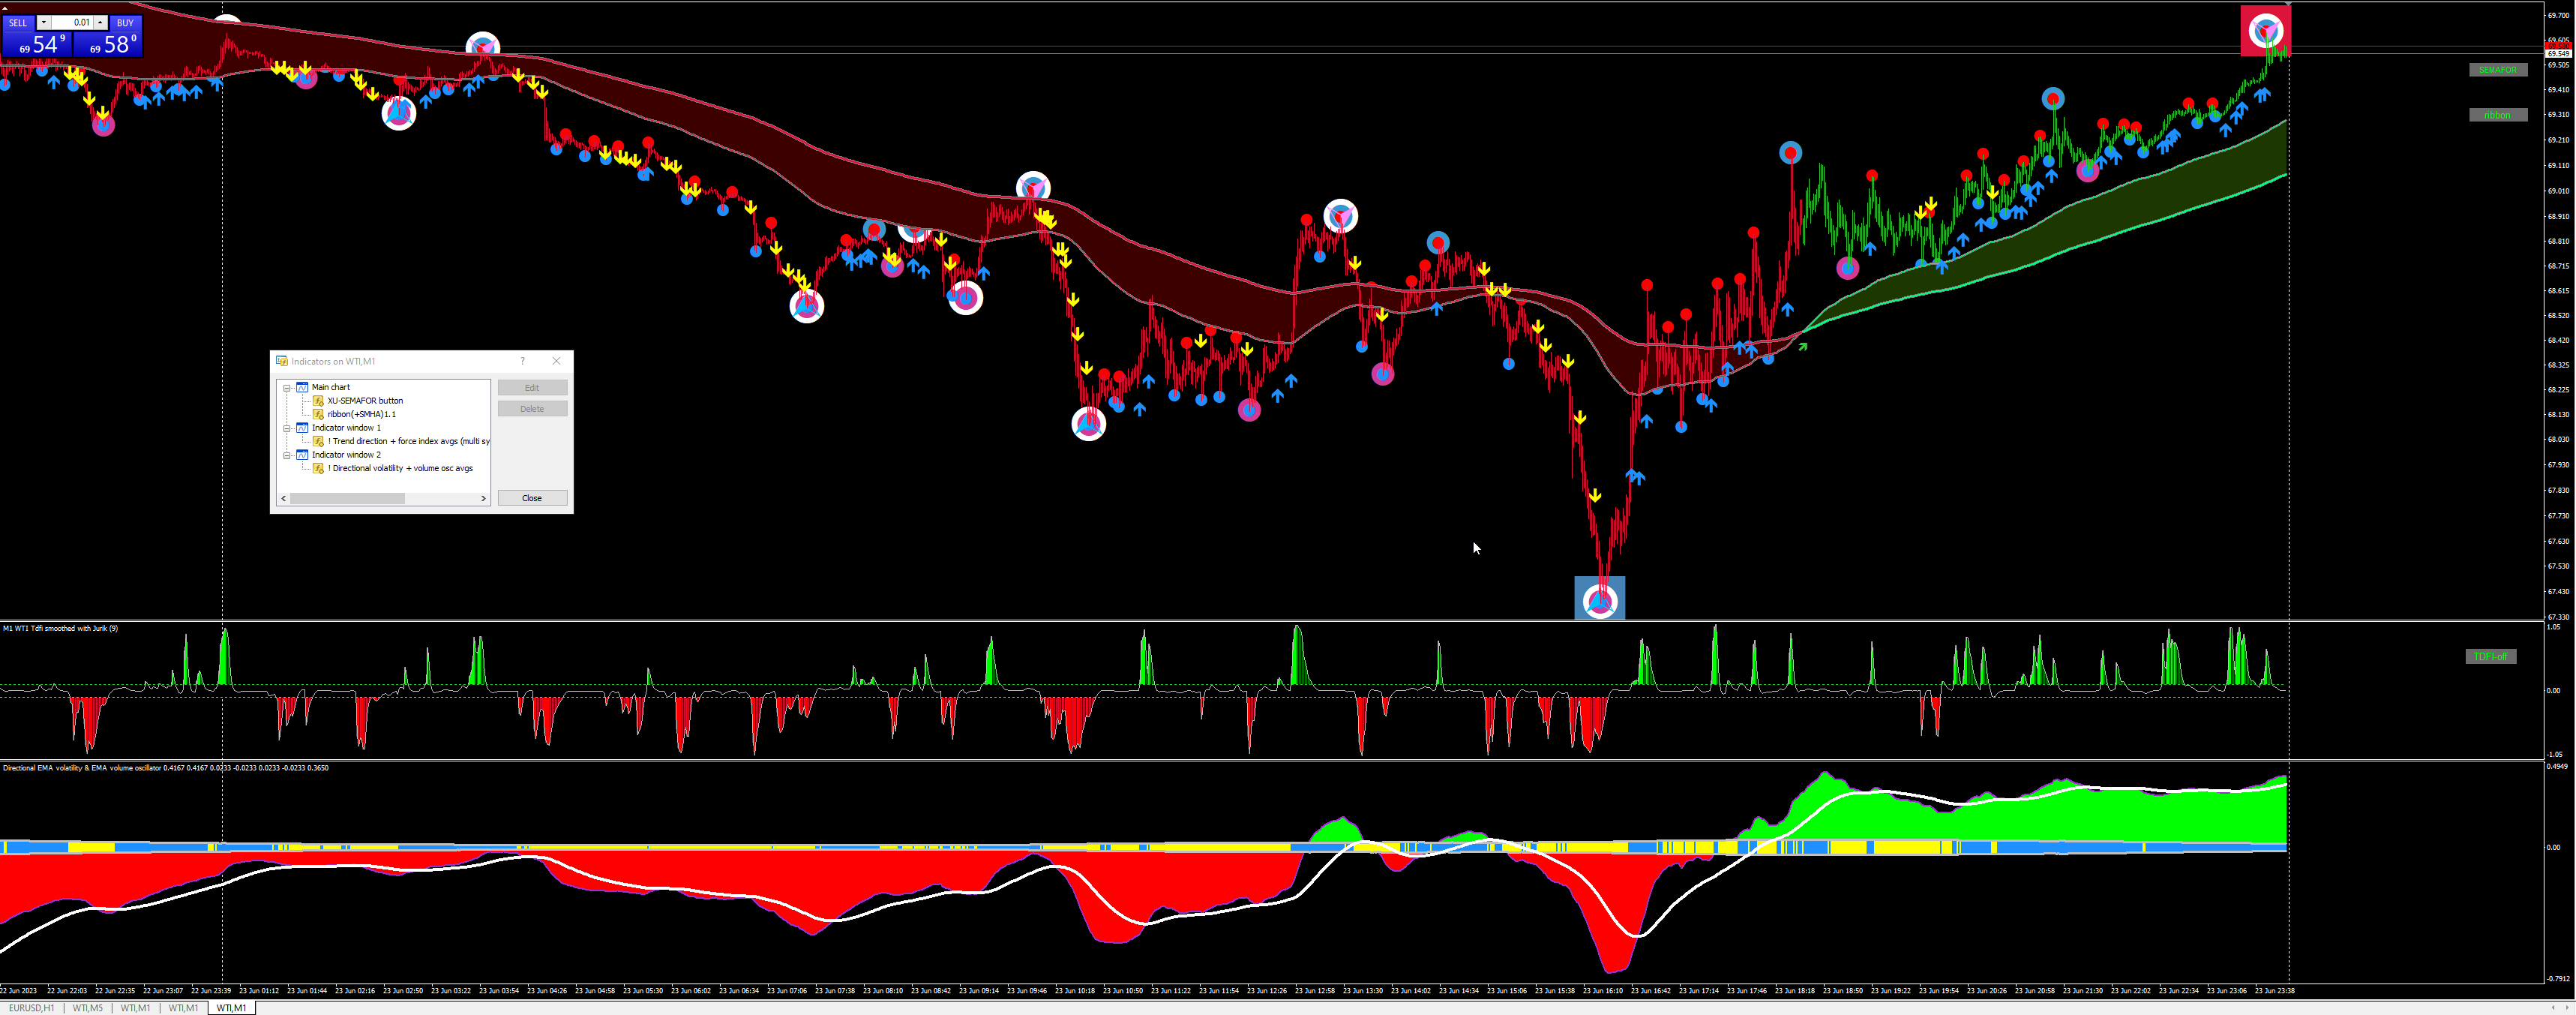Toggle the SEMAFOR indicator chart button
Viewport: 2576px width, 1015px height.
click(x=2497, y=70)
